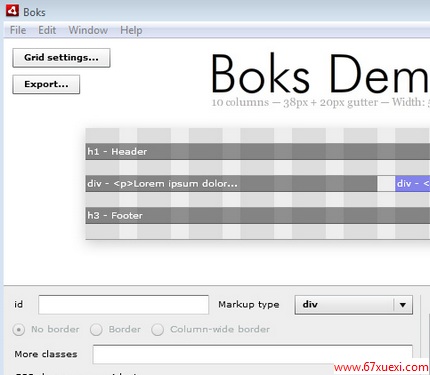430x375 pixels.
Task: Click the Export button
Action: (46, 84)
